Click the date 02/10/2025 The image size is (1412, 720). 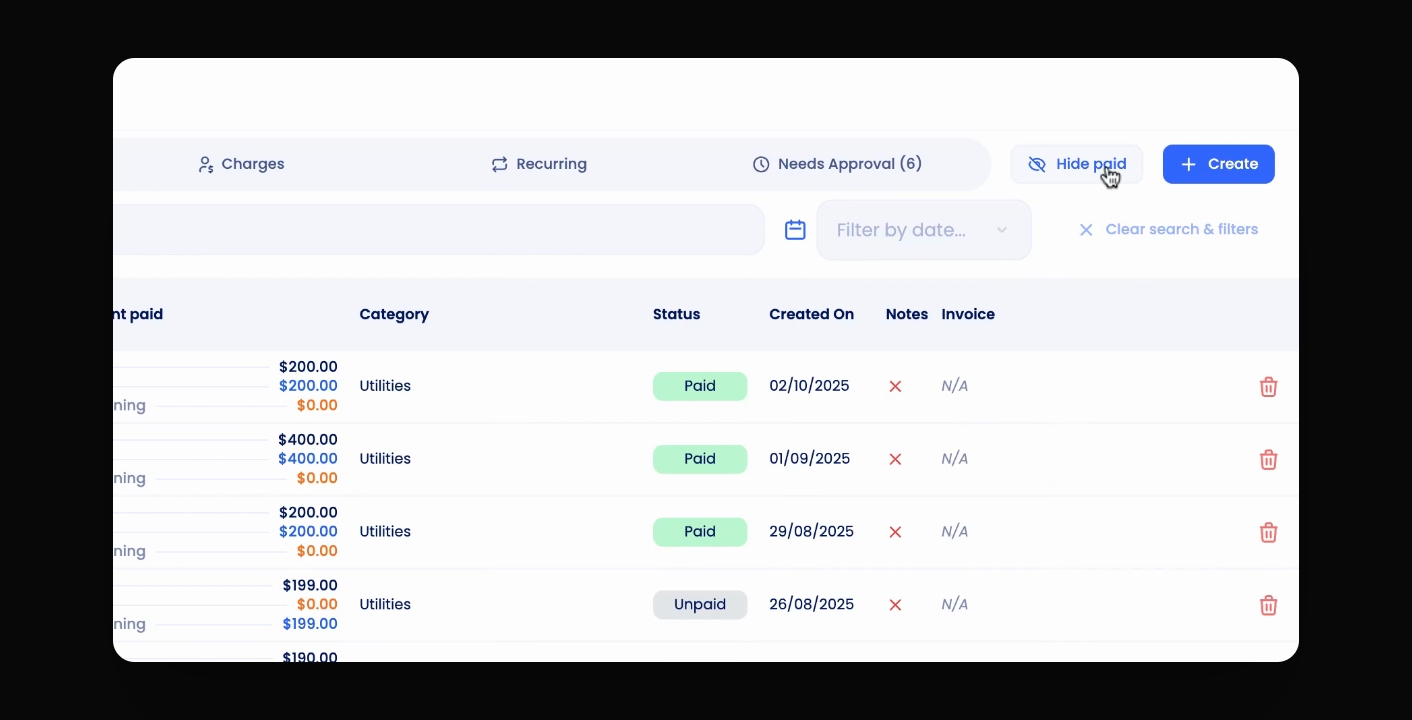(809, 386)
